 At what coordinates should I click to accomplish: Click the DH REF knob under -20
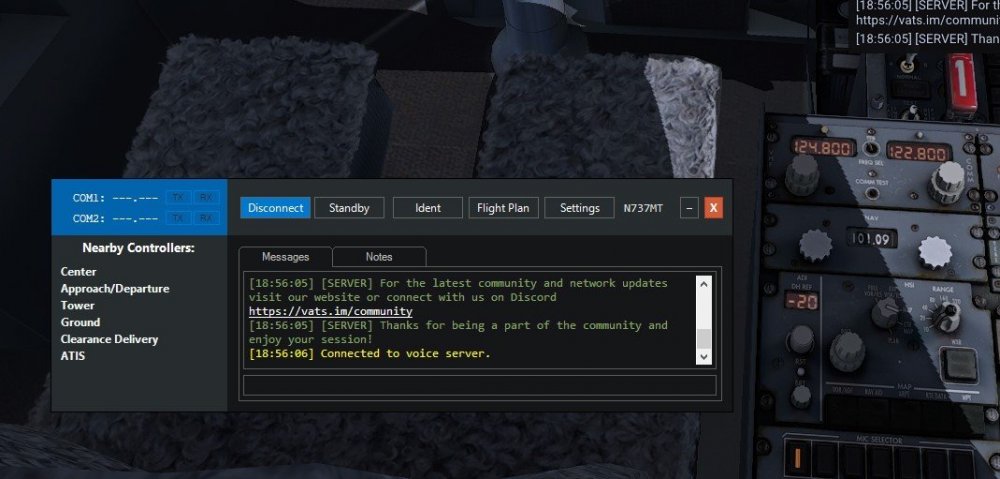[x=800, y=339]
